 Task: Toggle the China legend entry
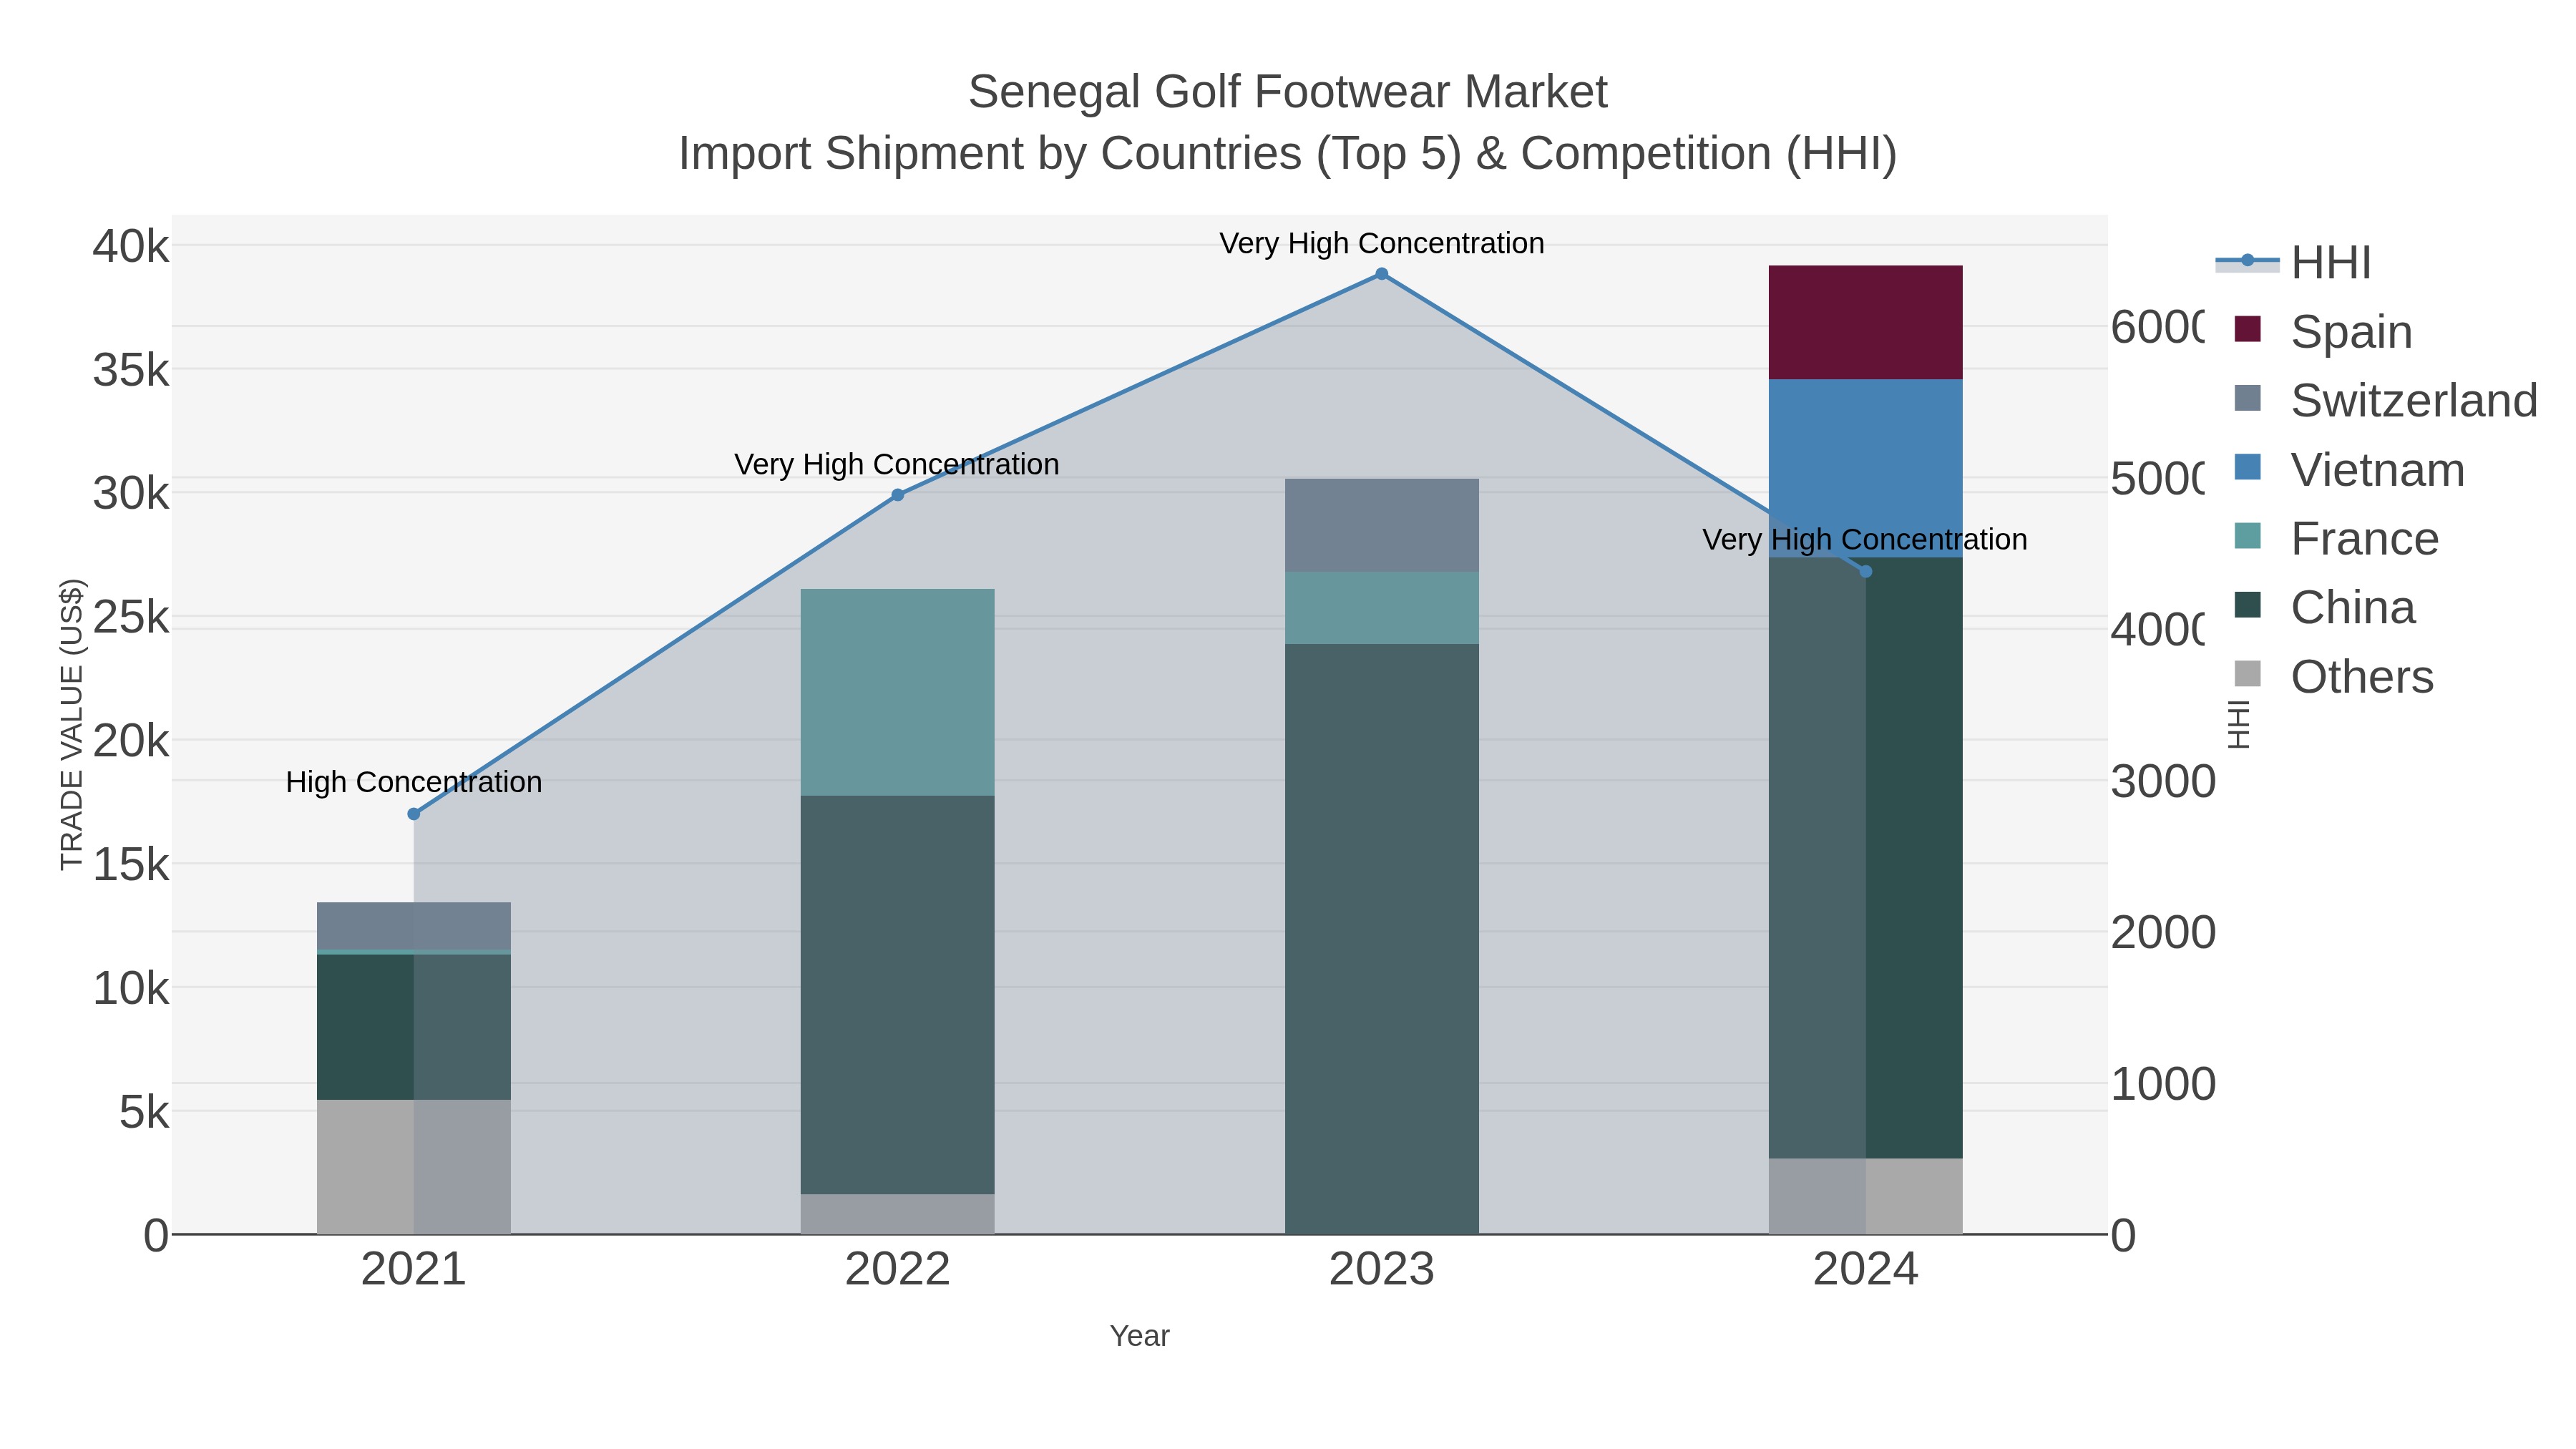(x=2325, y=607)
